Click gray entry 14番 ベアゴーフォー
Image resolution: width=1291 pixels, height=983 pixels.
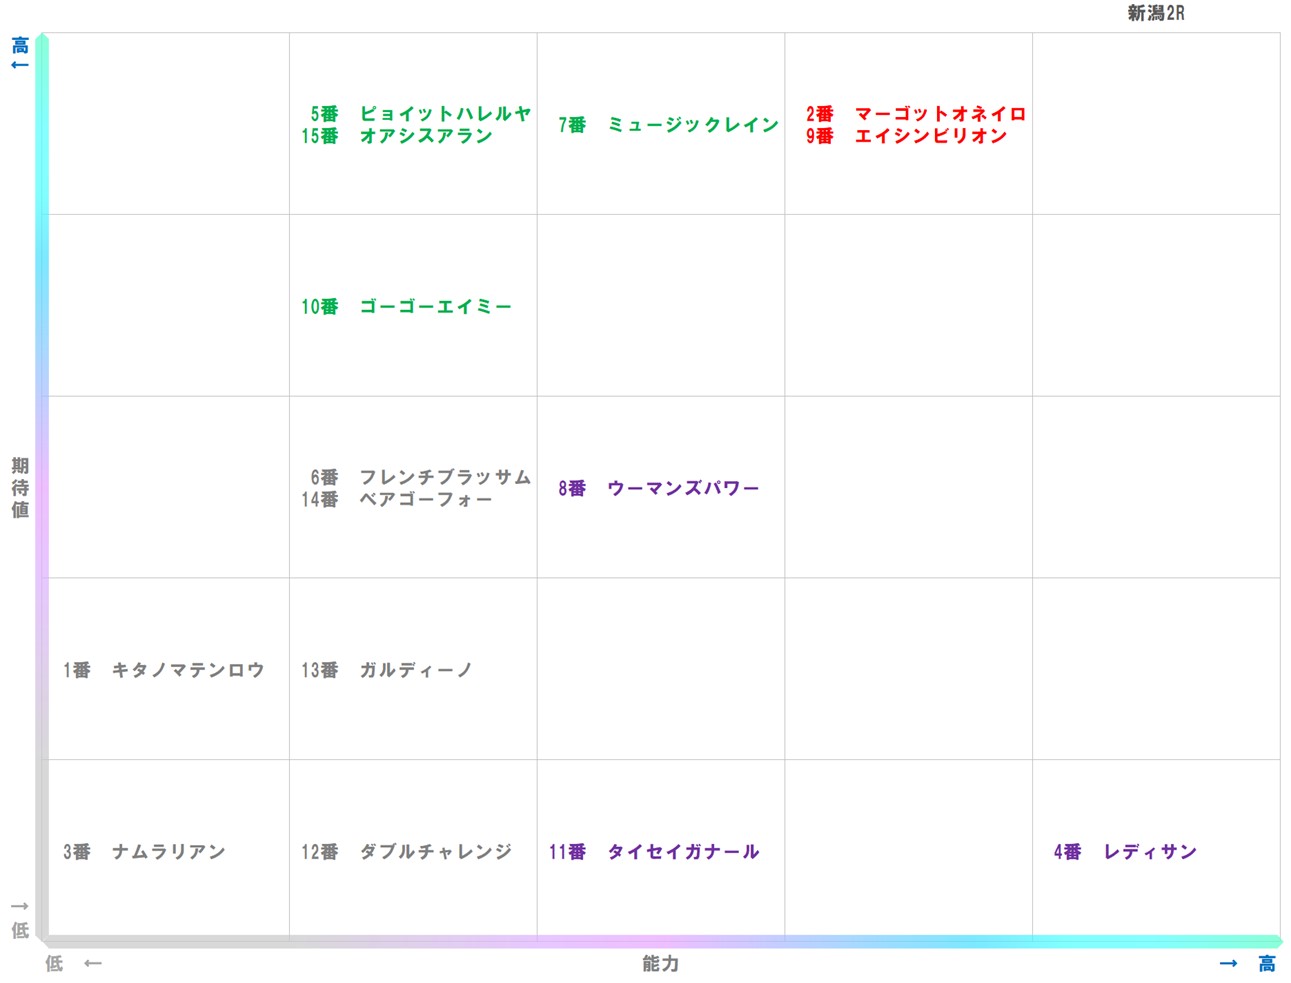[x=397, y=499]
